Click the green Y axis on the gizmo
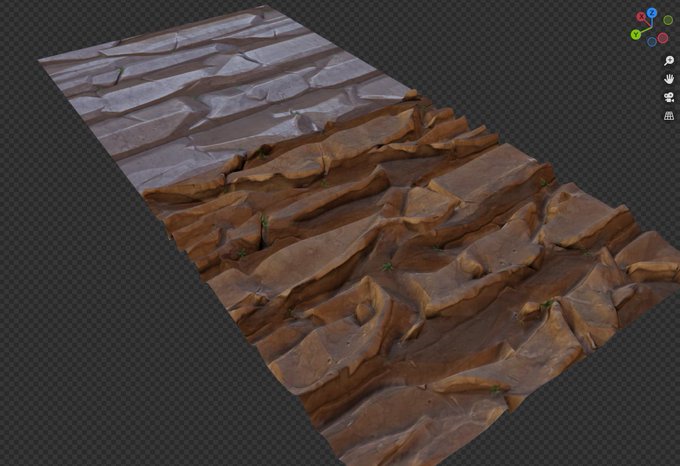This screenshot has height=466, width=680. (x=636, y=35)
